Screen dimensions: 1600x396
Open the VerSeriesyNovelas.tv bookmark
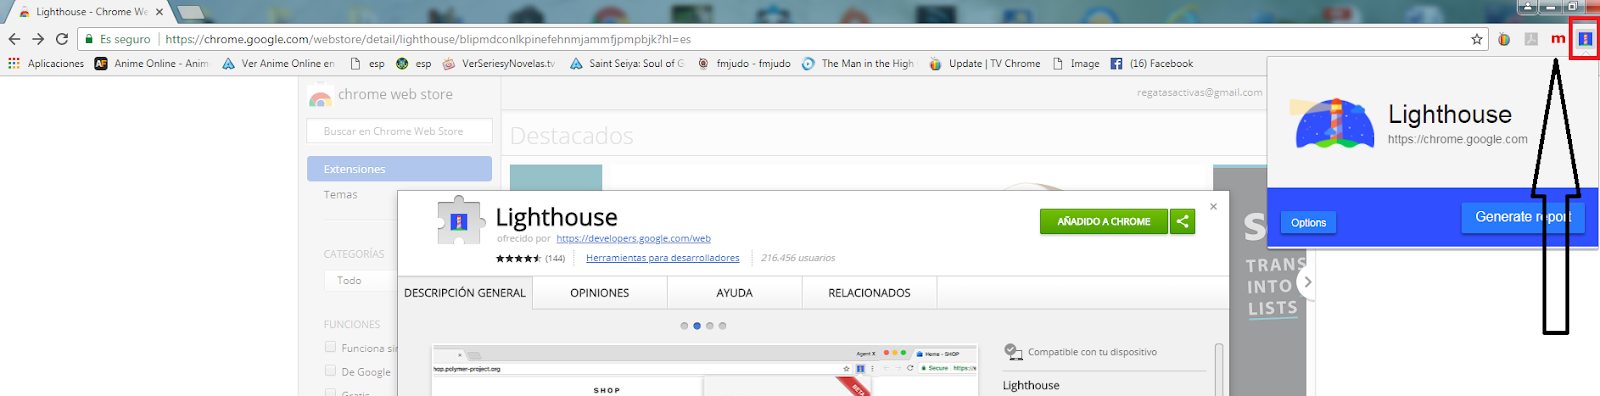click(499, 63)
